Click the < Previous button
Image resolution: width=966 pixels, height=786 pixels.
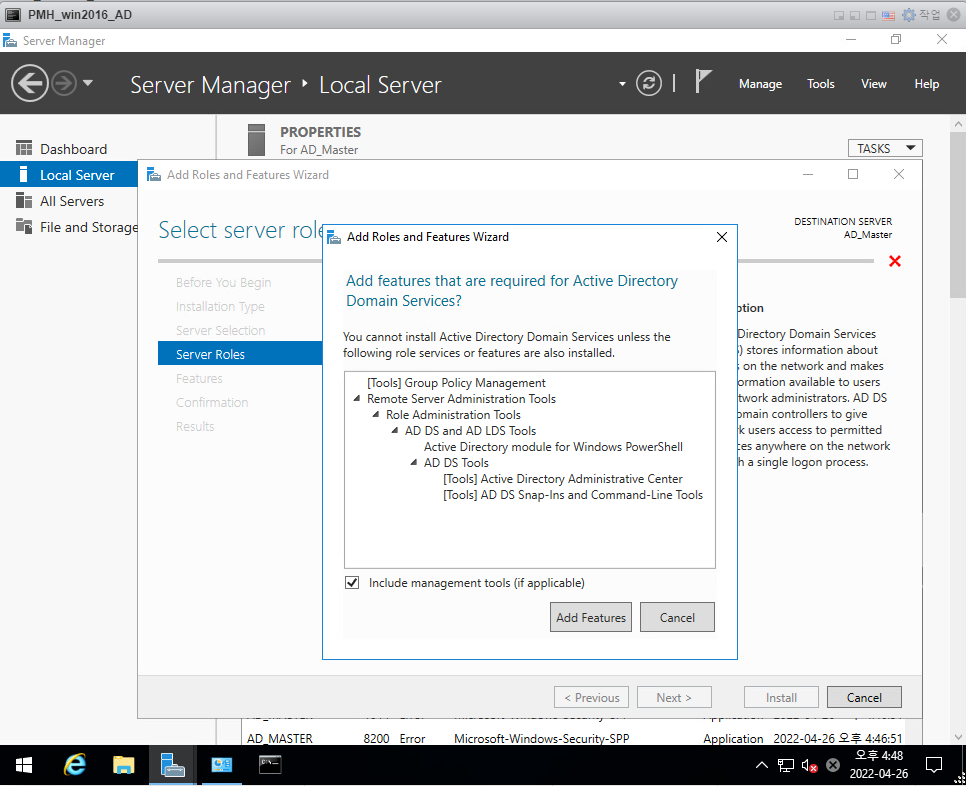coord(591,697)
